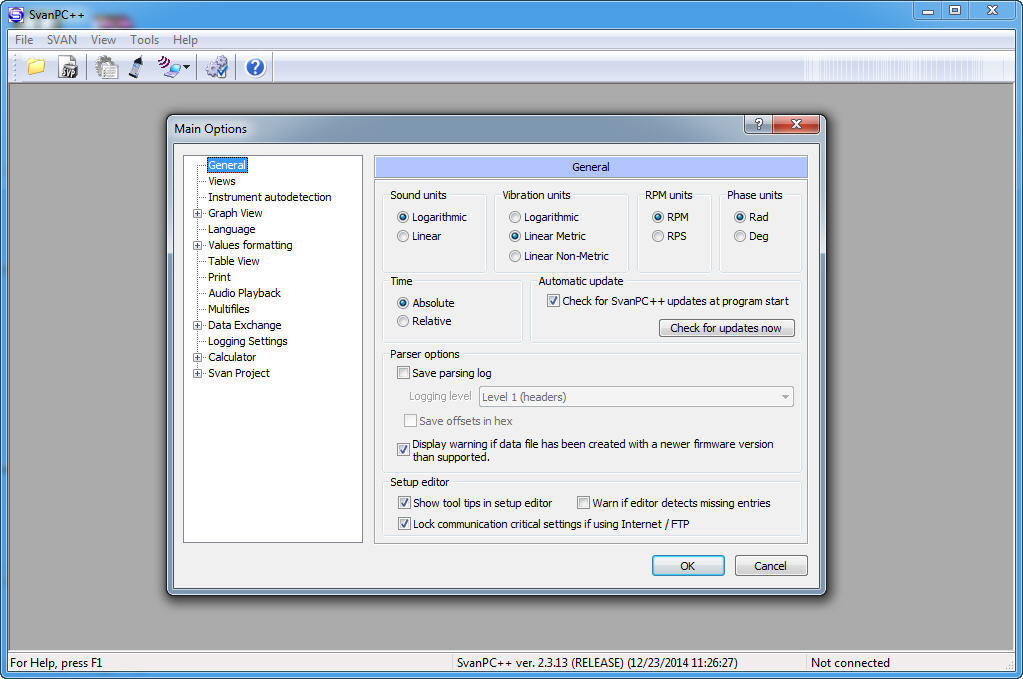This screenshot has height=679, width=1023.
Task: Click the sound level meter instrument icon
Action: click(136, 67)
